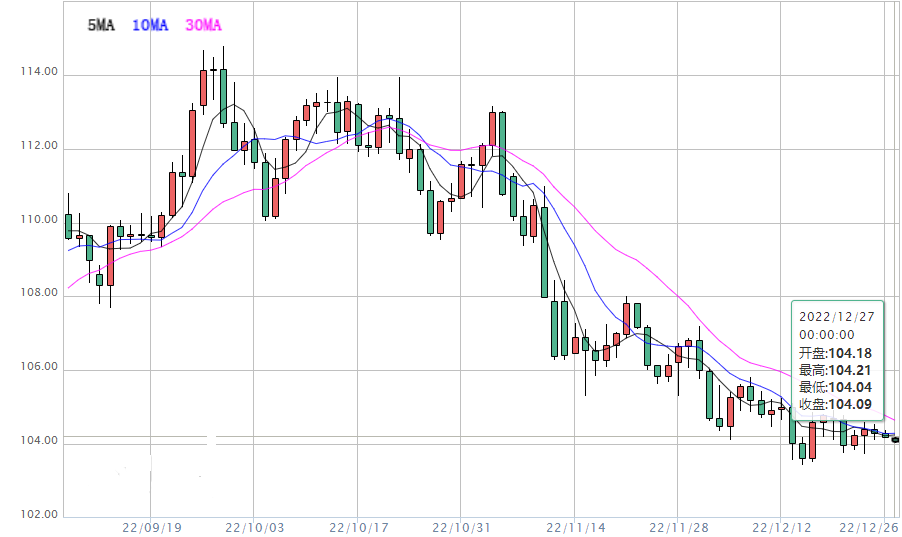Select the last highlighted candle for 2022/12/27
902x537 pixels.
pos(895,440)
